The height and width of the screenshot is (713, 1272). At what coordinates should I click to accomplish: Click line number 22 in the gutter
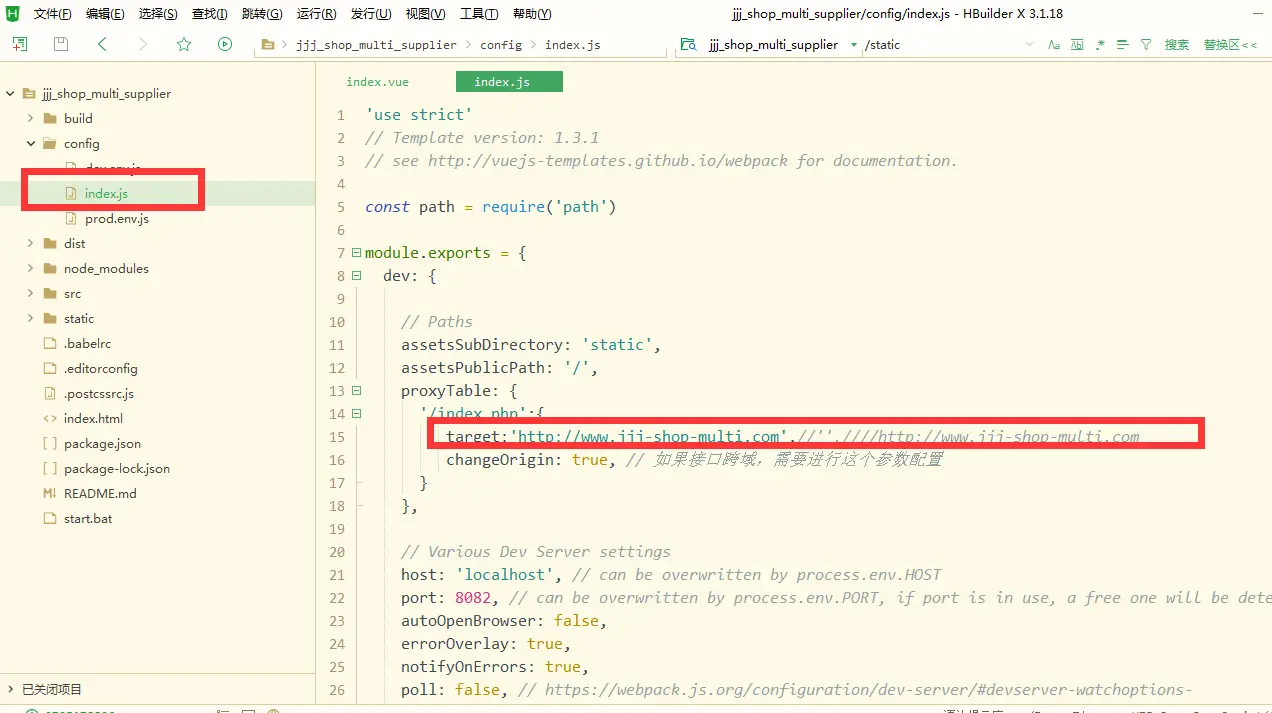point(336,598)
